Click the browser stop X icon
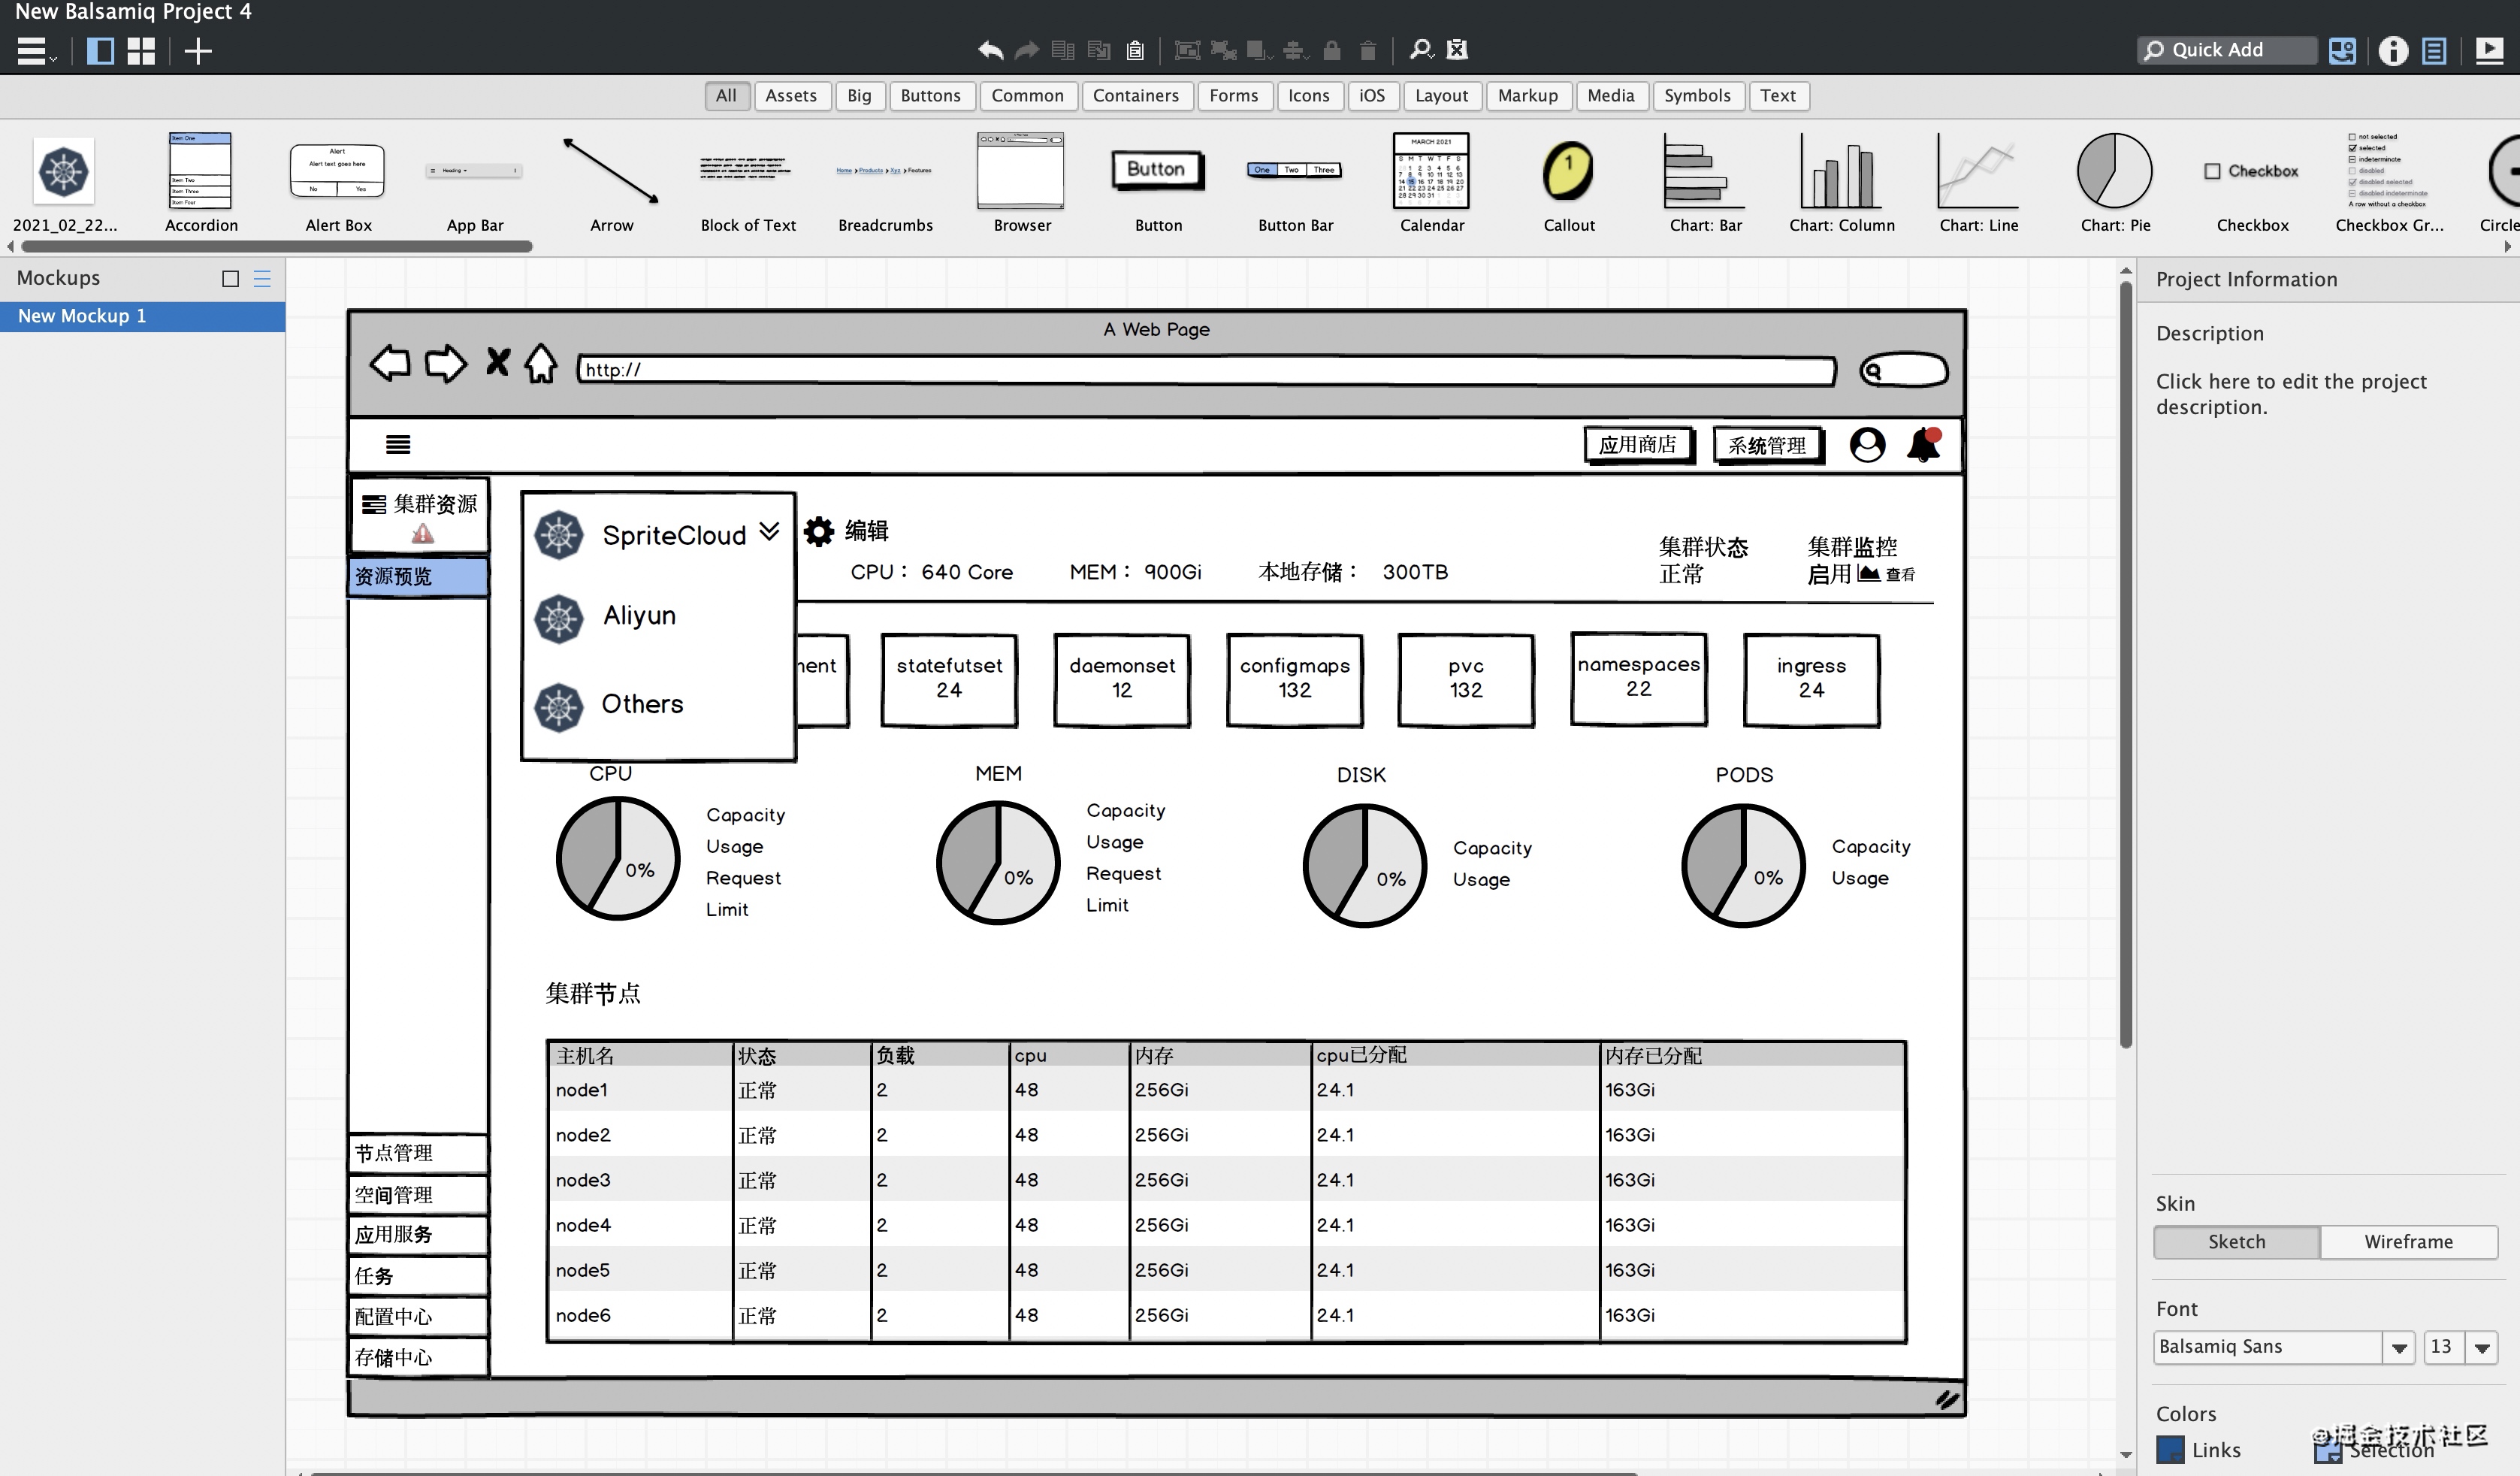 [497, 361]
